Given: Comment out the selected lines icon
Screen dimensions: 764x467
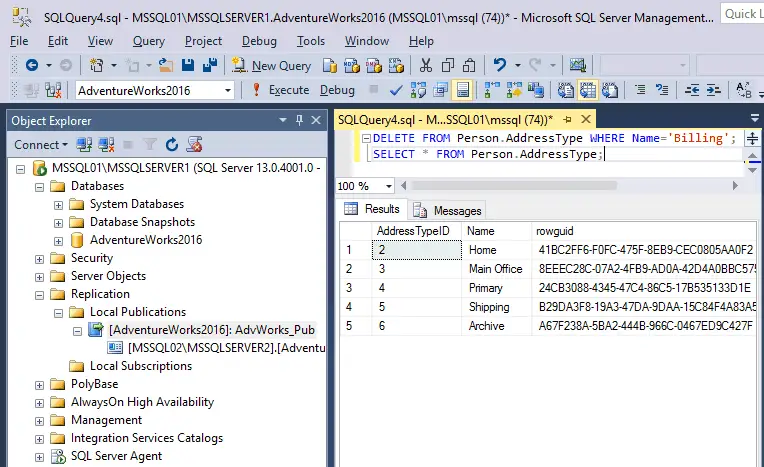Looking at the screenshot, I should click(x=640, y=90).
